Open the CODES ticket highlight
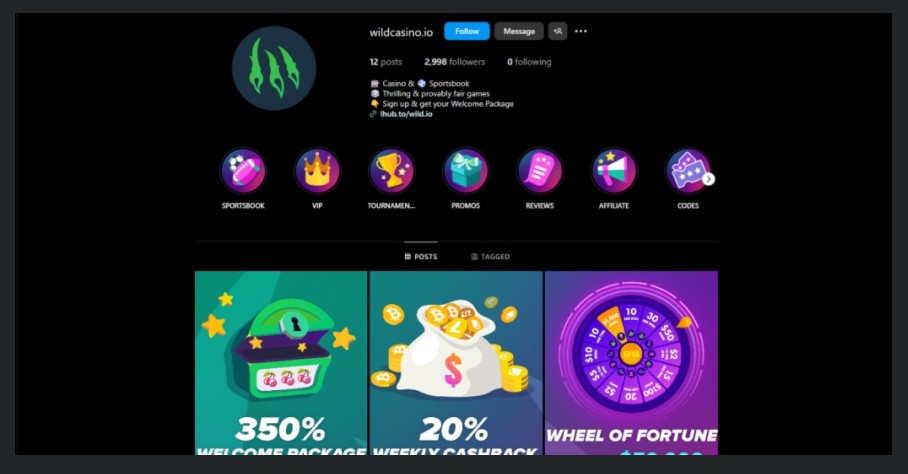Screen dimensions: 908x474 688,171
